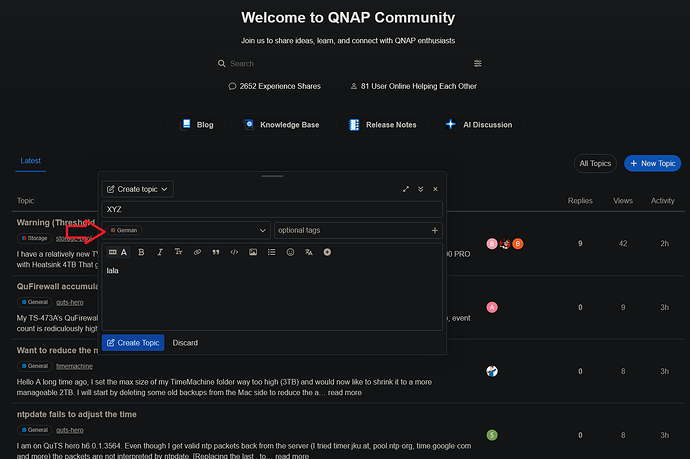Toggle the rich text editor mode switch
This screenshot has width=690, height=459.
(118, 252)
